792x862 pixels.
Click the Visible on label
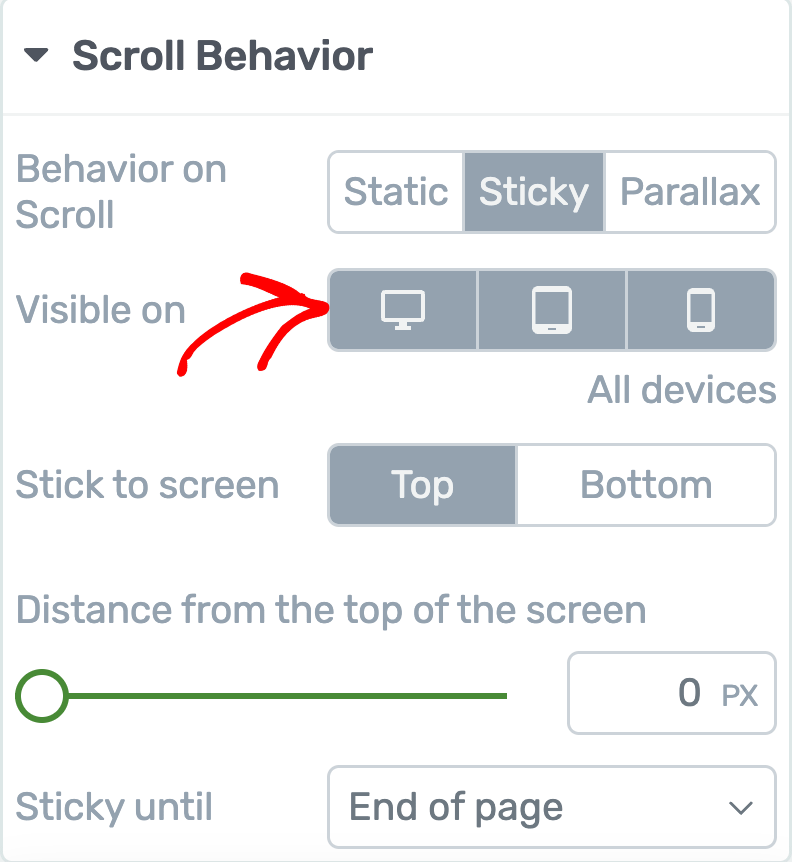tap(101, 310)
